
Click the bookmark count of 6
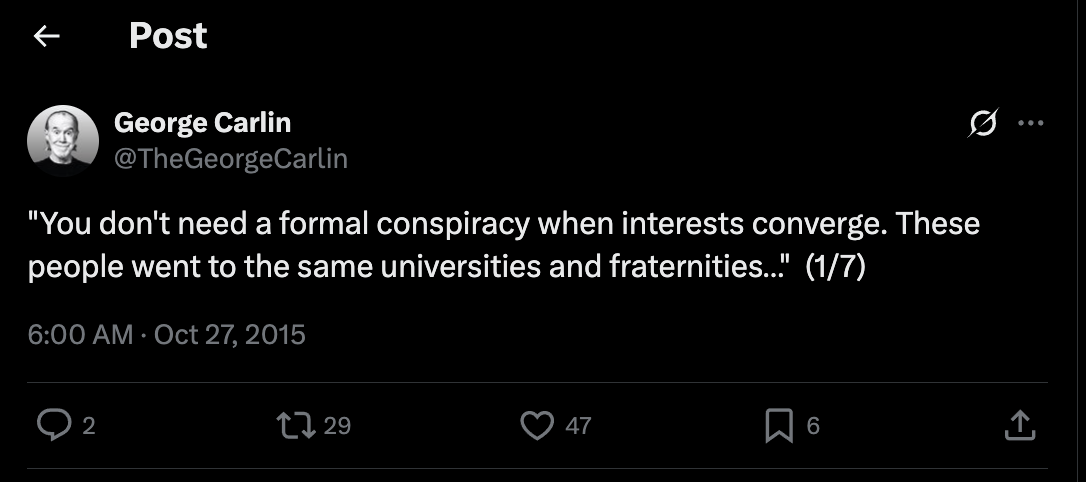(813, 426)
